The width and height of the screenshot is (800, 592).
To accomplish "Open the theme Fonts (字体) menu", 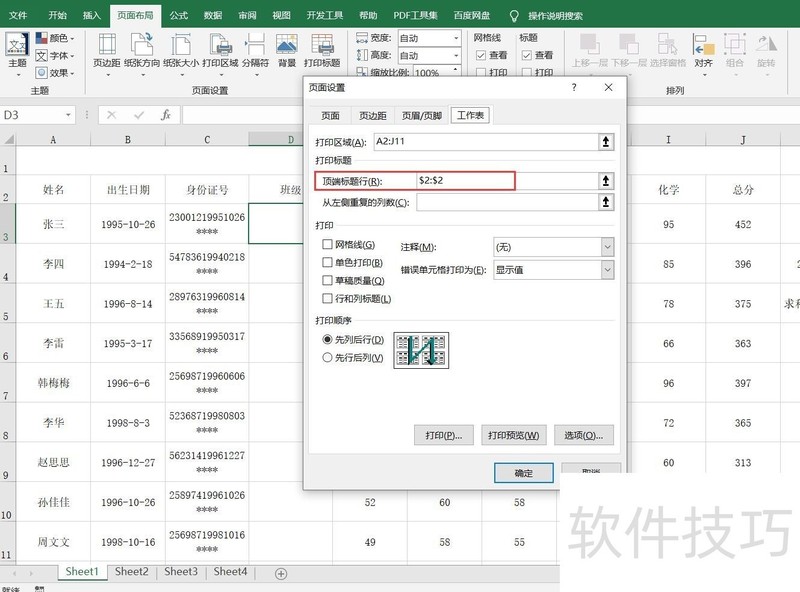I will point(55,56).
